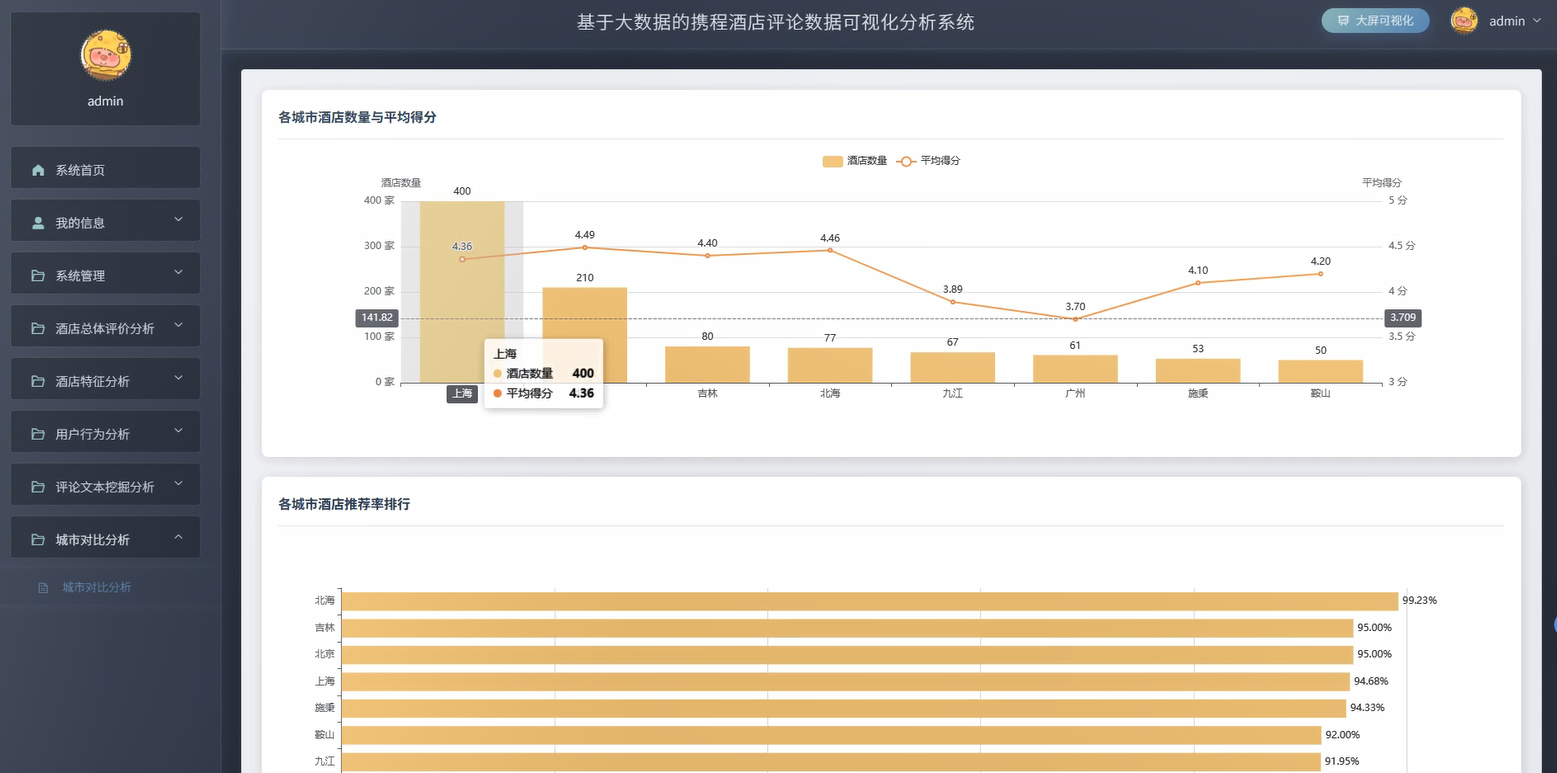Expand the 酒店总体评价分析 chevron
This screenshot has width=1557, height=773.
178,325
